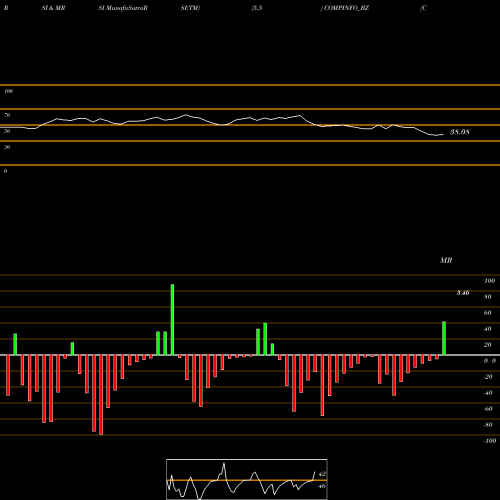Click the last green bar at right of histogram
Screen dimensions: 500x500
[x=444, y=338]
